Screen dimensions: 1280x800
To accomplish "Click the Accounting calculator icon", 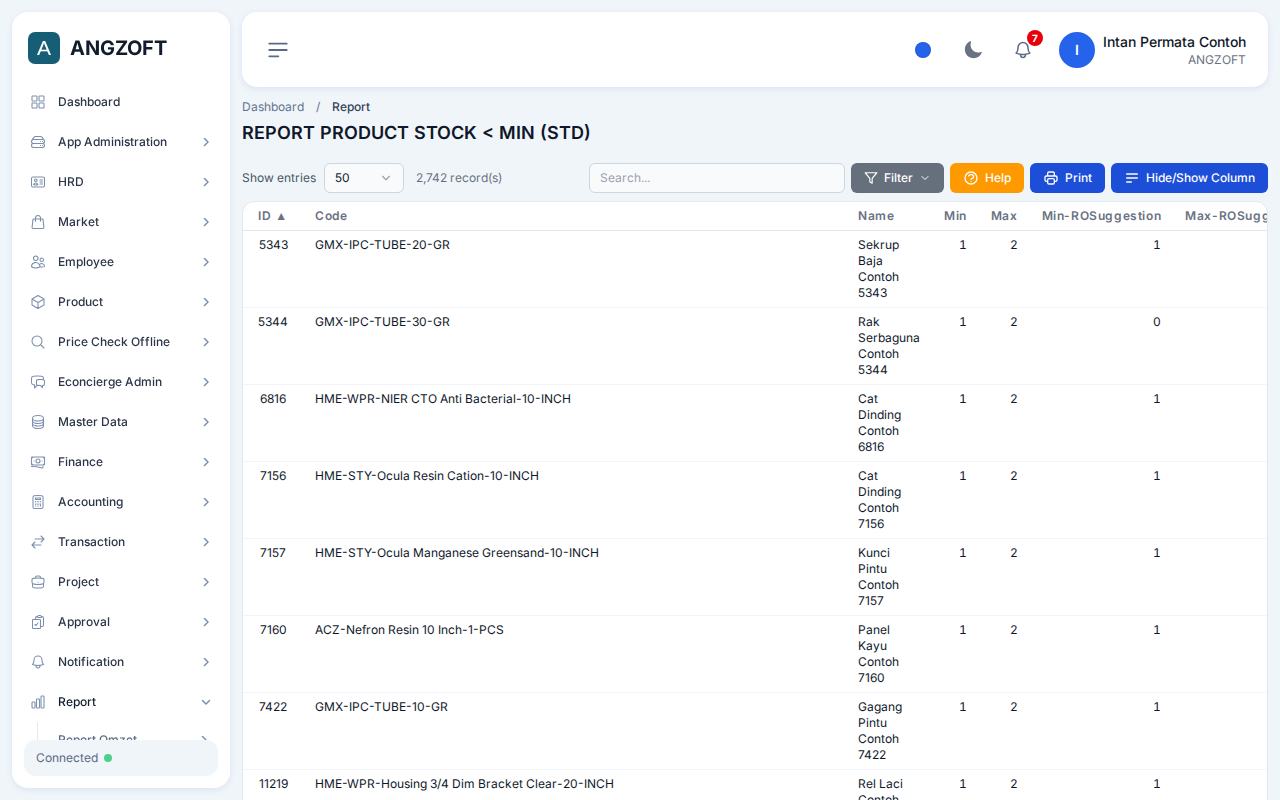I will tap(38, 502).
